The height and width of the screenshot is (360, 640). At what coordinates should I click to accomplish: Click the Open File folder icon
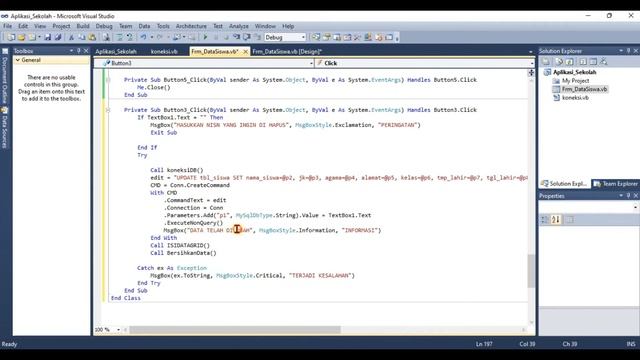coord(21,37)
